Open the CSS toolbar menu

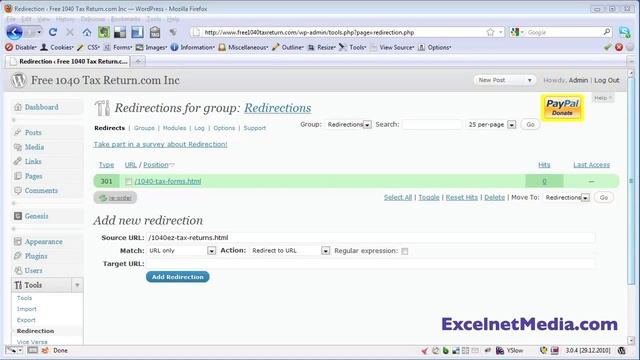click(88, 47)
